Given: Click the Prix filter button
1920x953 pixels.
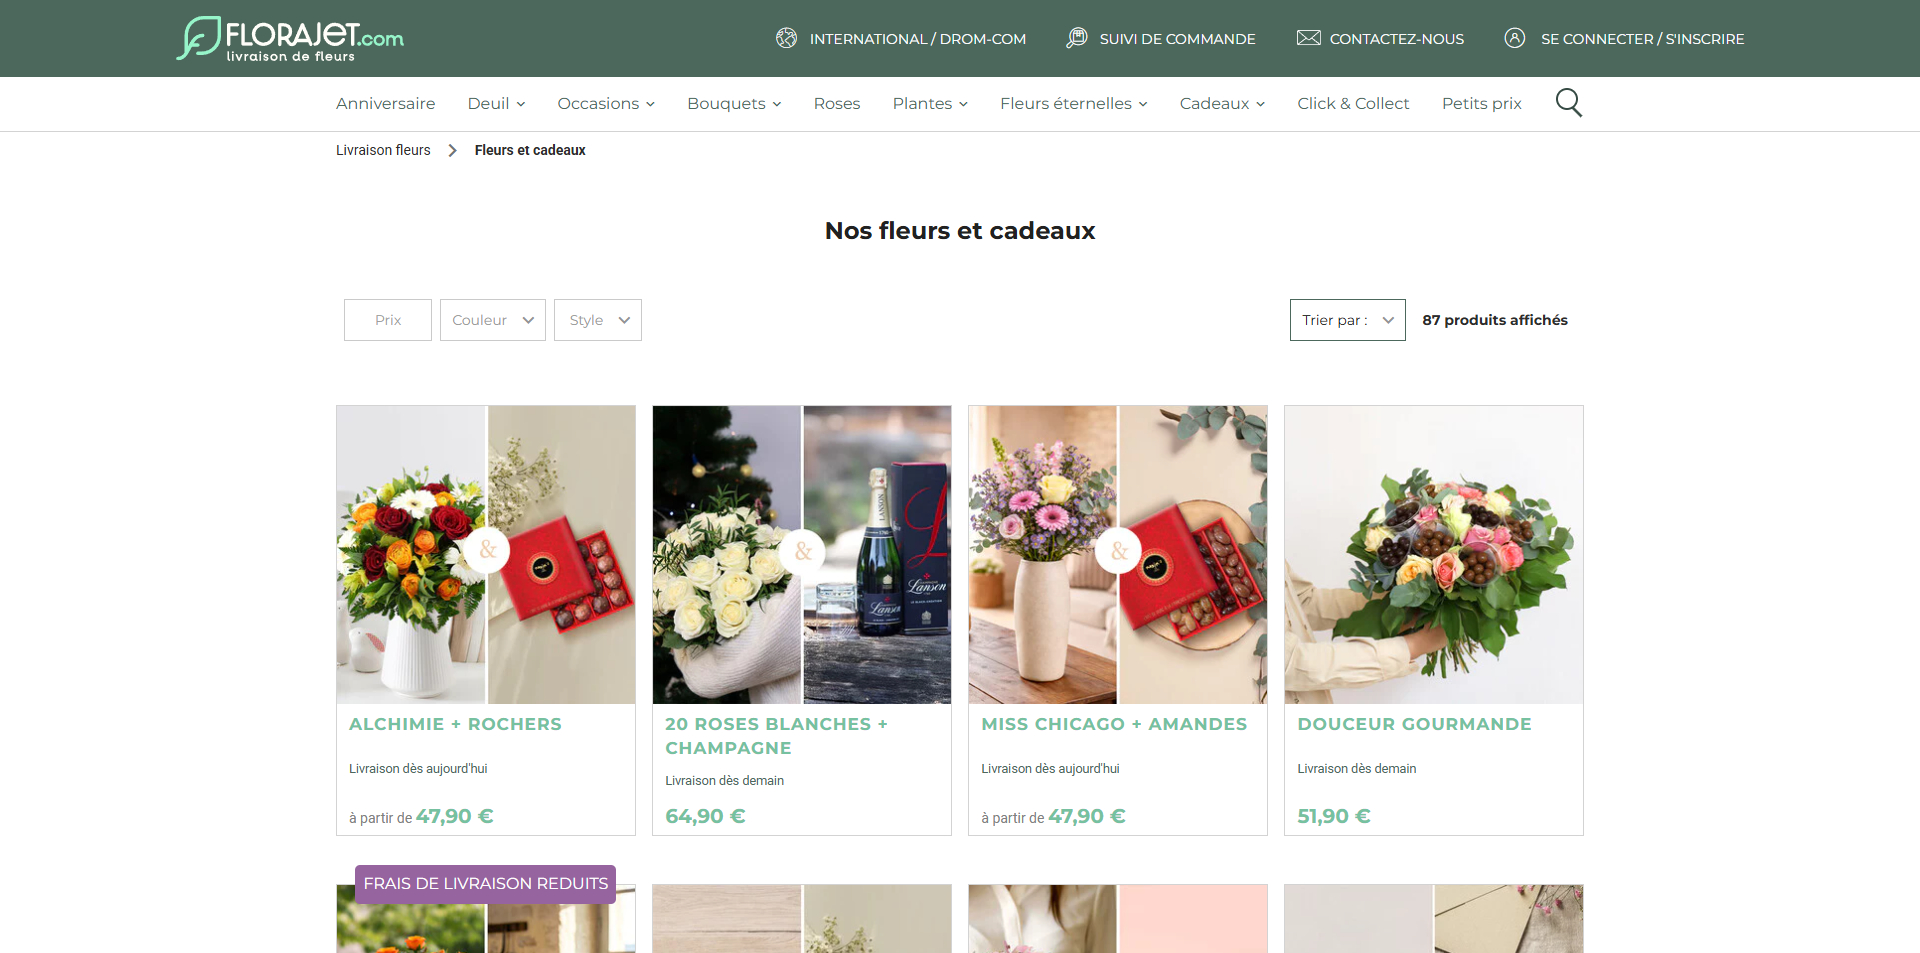Looking at the screenshot, I should [388, 320].
